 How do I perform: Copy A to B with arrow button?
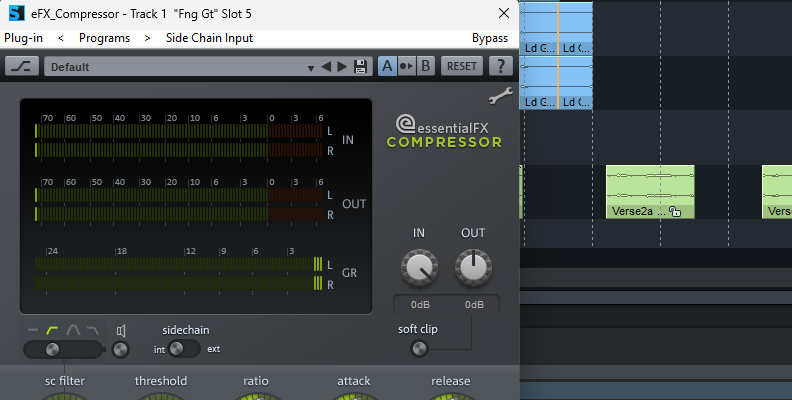tap(406, 67)
